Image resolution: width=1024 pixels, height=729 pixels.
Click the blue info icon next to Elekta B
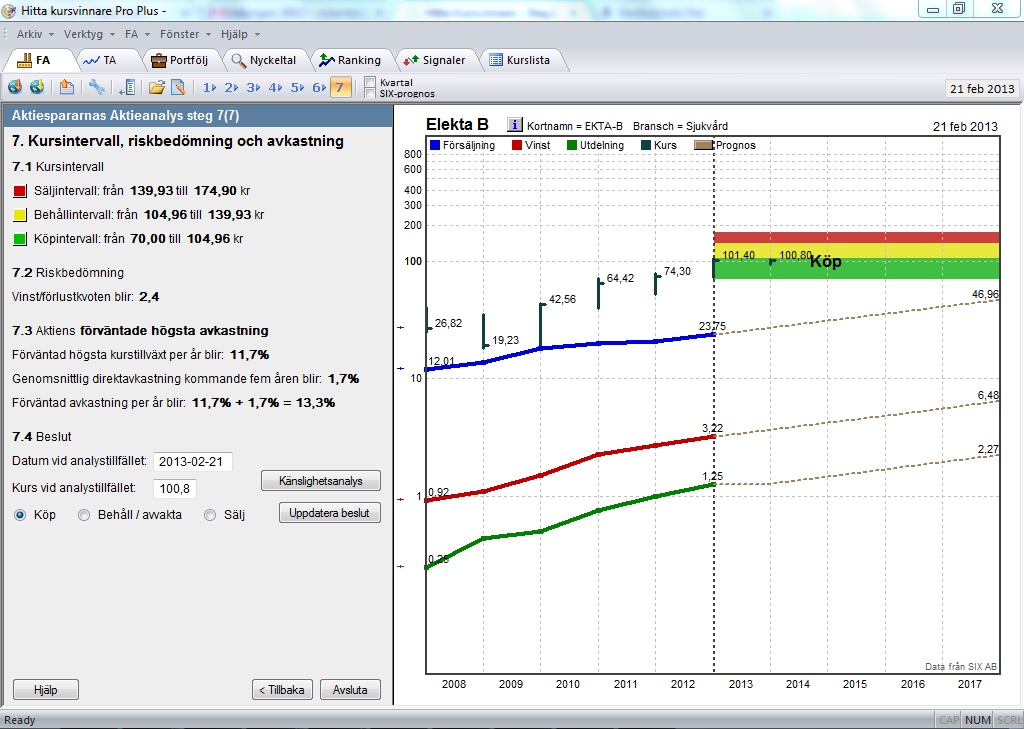515,125
